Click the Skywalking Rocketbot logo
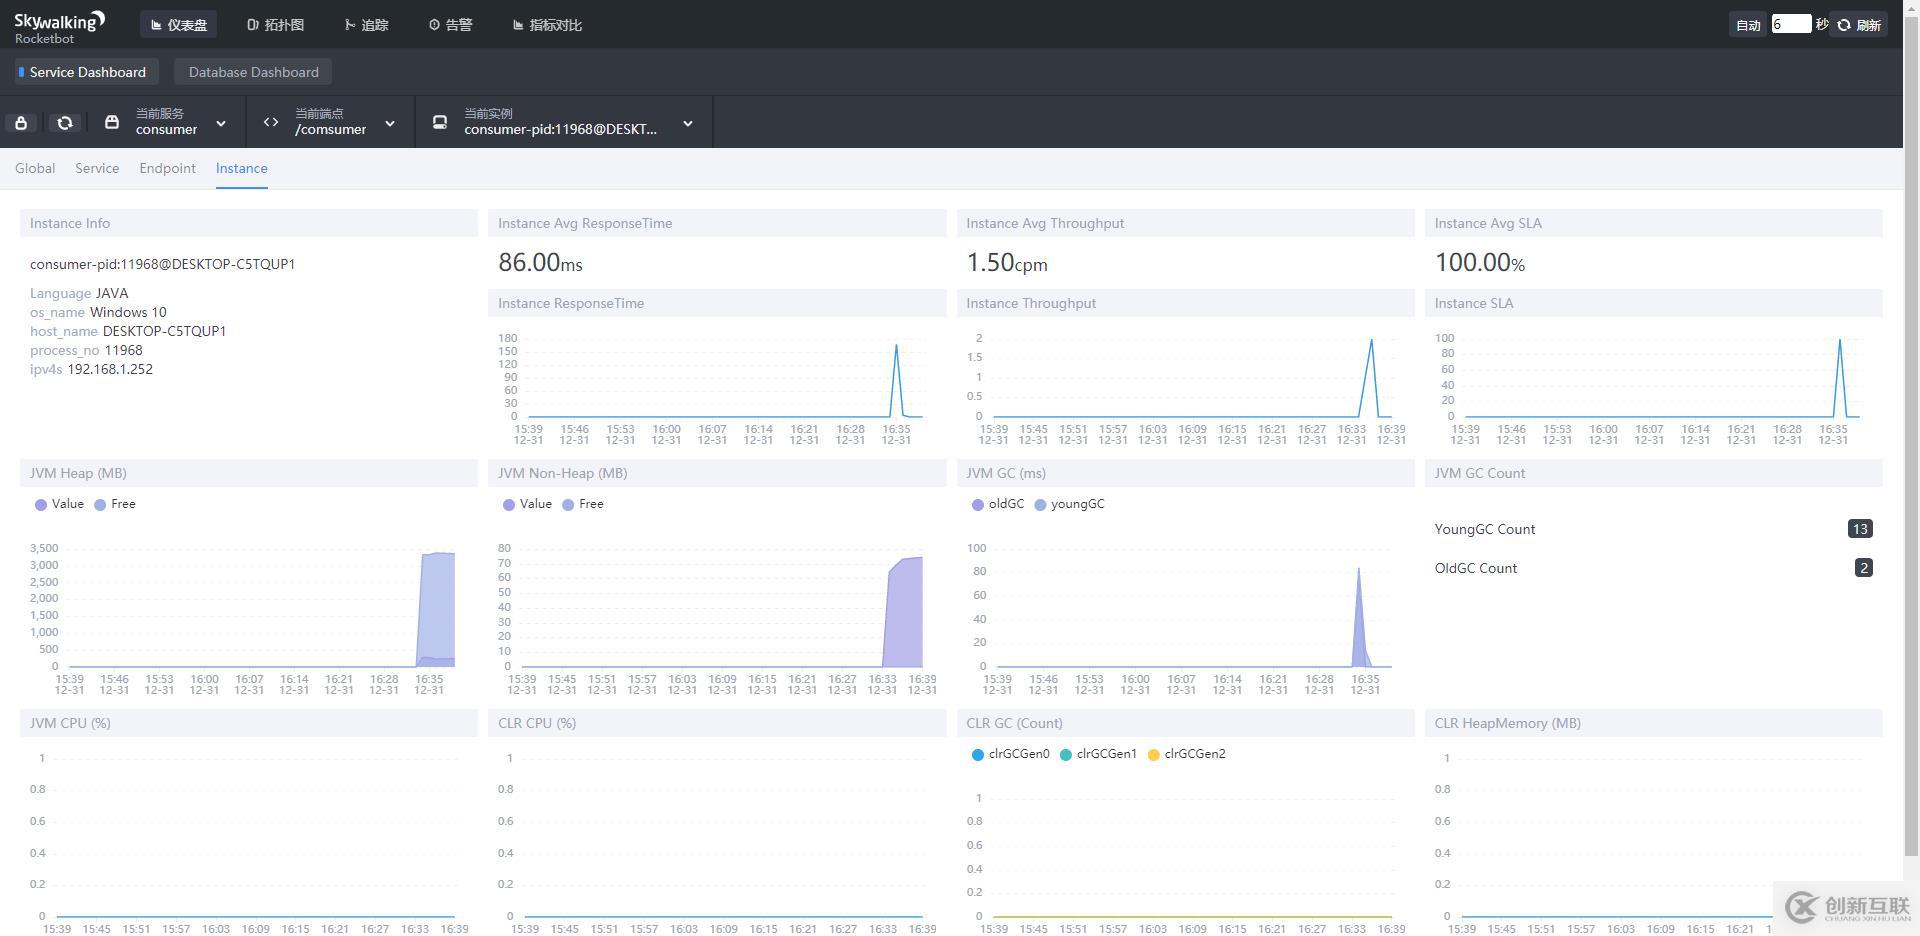The width and height of the screenshot is (1920, 936). coord(60,27)
